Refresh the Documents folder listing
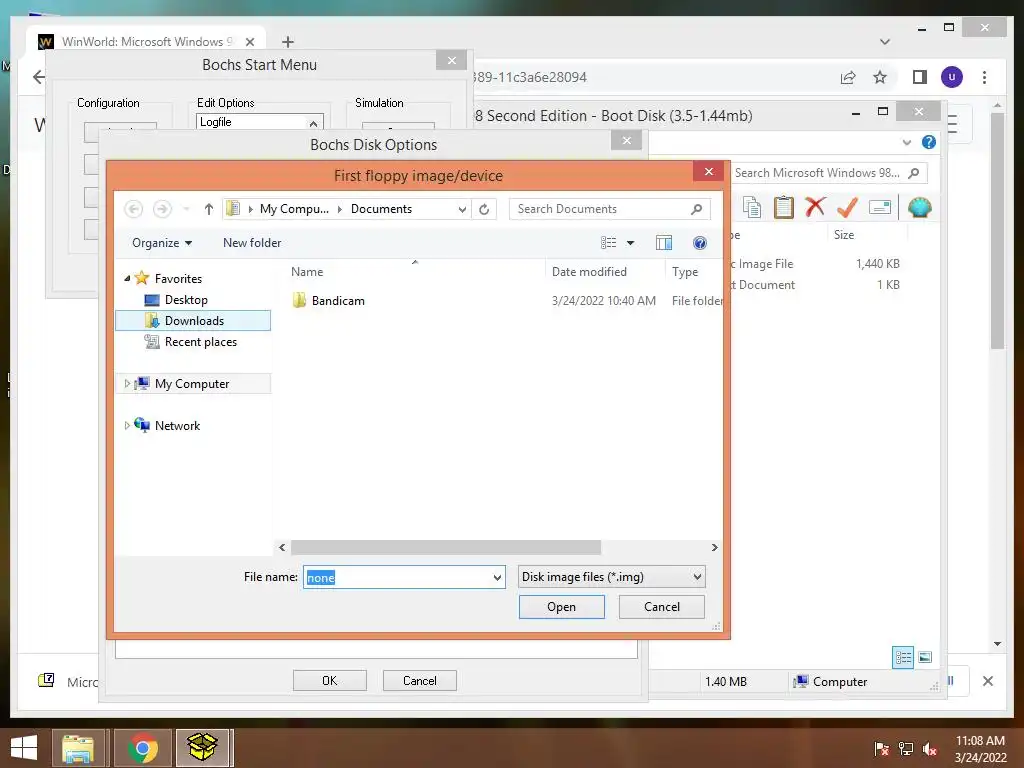The width and height of the screenshot is (1024, 768). [484, 209]
